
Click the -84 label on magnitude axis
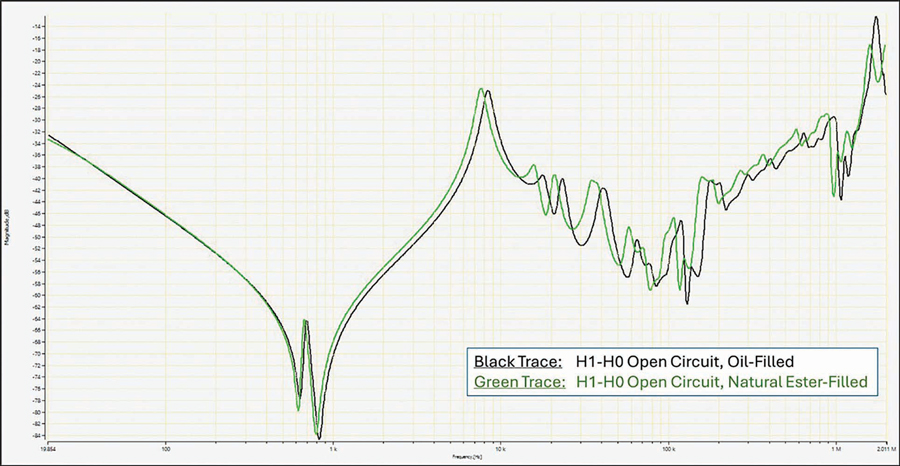point(36,435)
